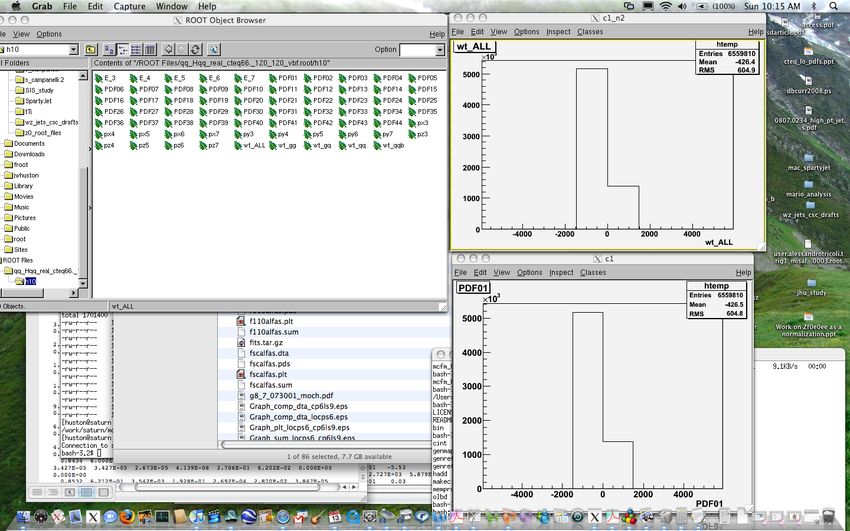Image resolution: width=850 pixels, height=531 pixels.
Task: Select the pz7 leaf in browser contents
Action: click(209, 145)
